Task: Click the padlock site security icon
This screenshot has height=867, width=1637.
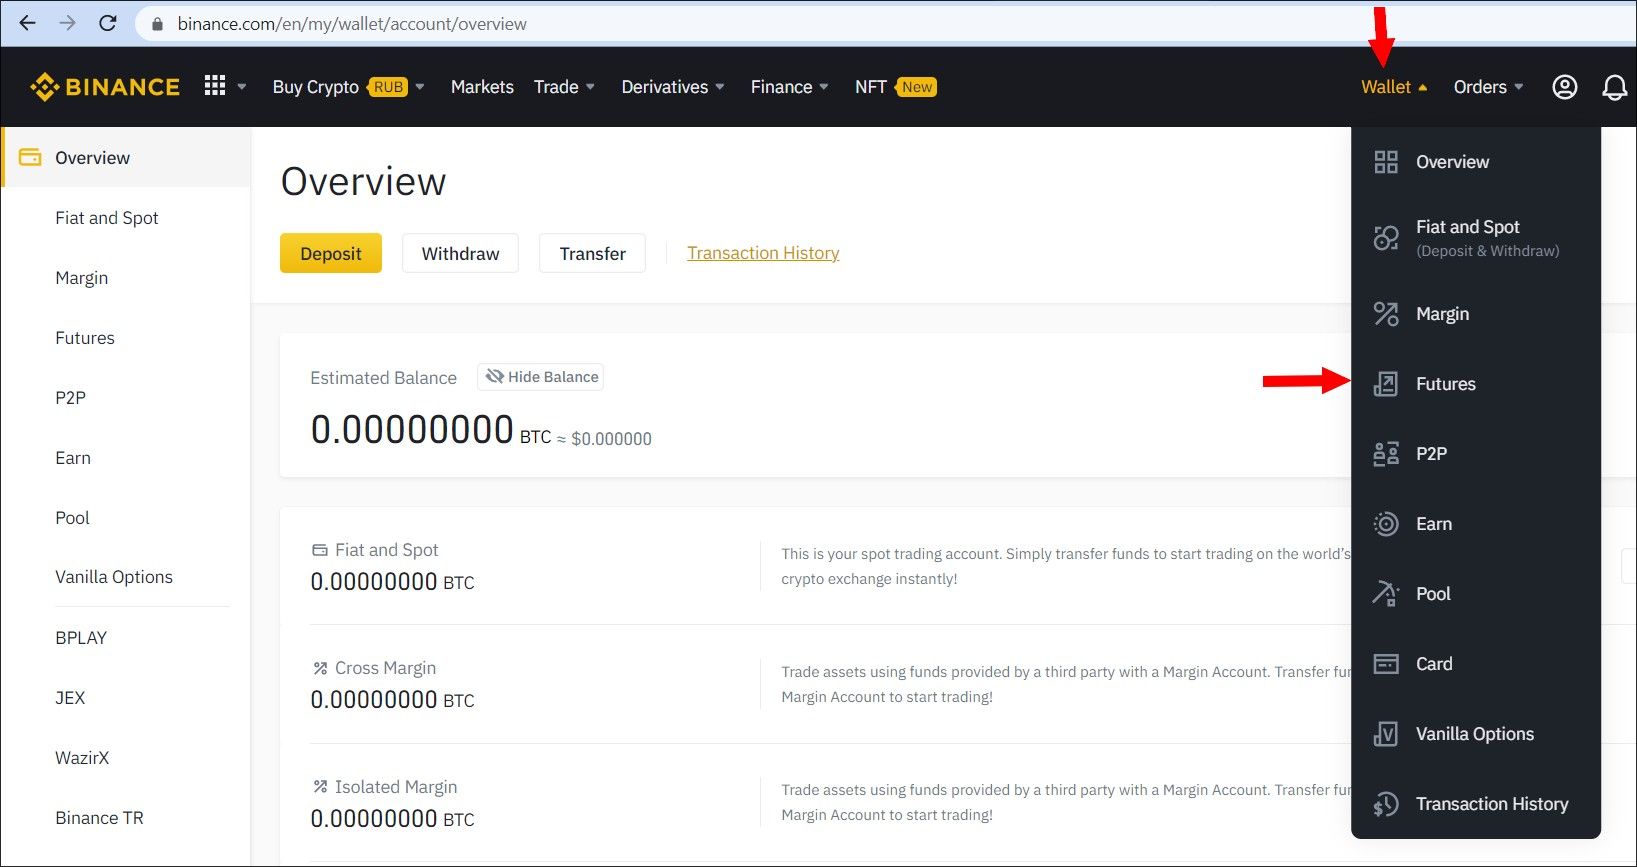Action: click(157, 23)
